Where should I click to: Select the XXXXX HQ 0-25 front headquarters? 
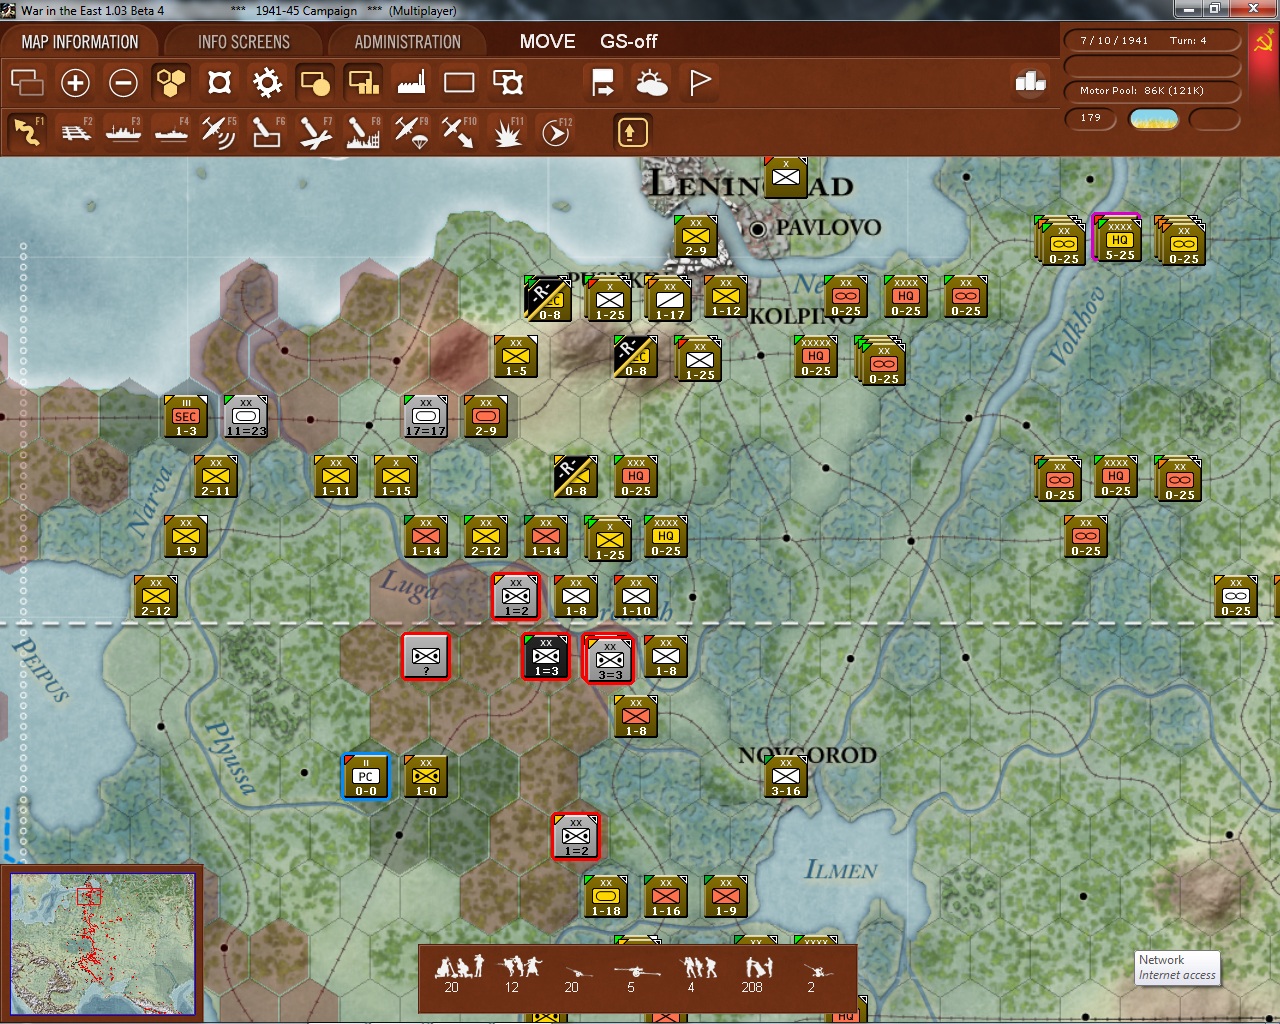[x=816, y=356]
